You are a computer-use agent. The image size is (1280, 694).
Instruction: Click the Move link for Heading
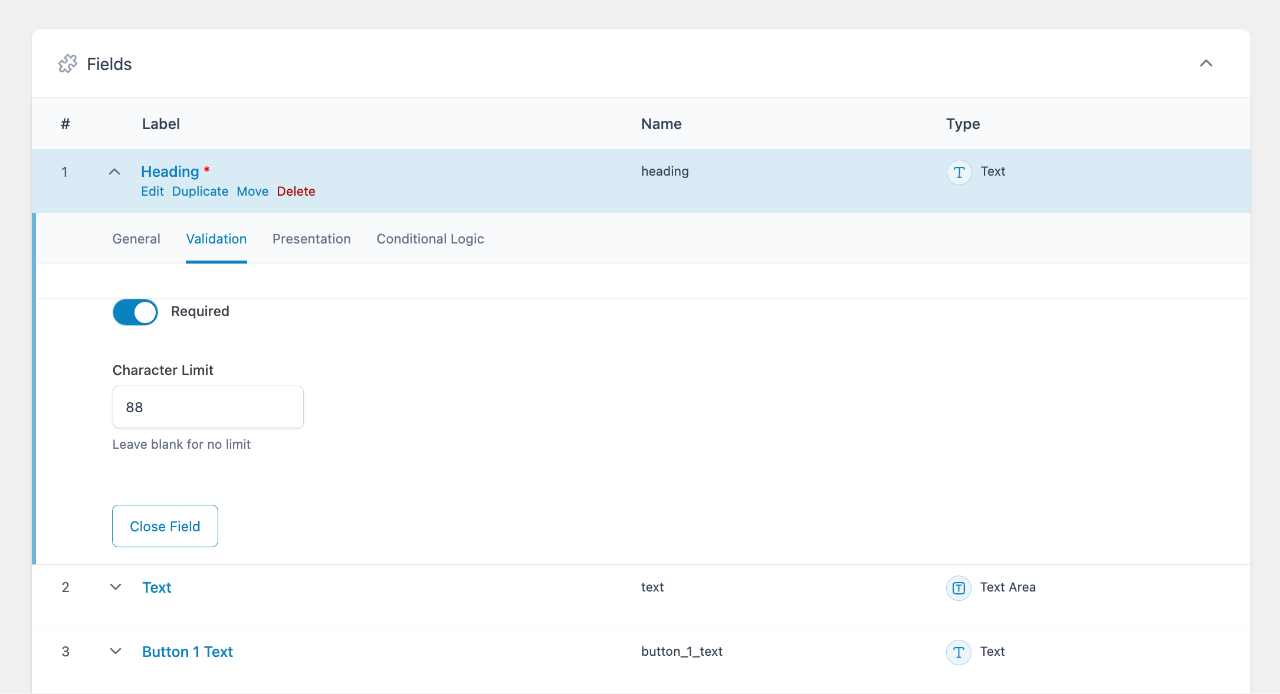252,191
